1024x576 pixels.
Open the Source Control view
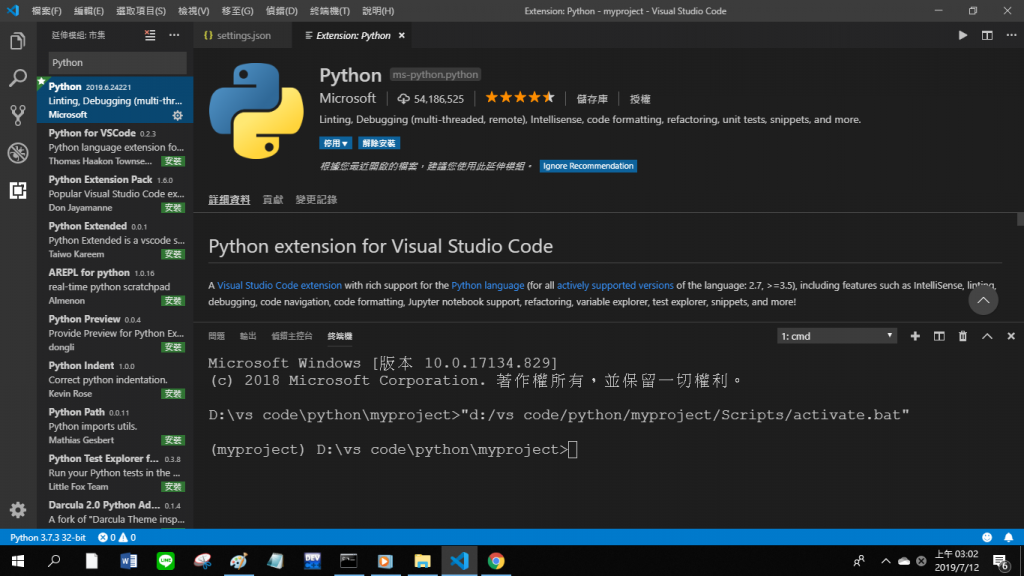click(x=18, y=116)
